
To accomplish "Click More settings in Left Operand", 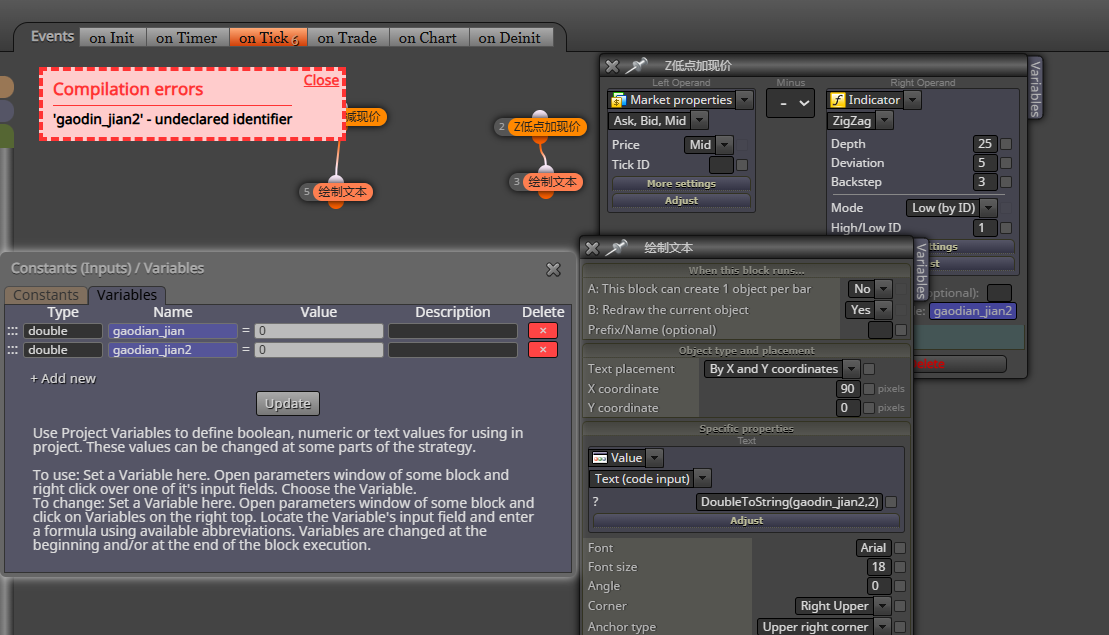I will (681, 183).
